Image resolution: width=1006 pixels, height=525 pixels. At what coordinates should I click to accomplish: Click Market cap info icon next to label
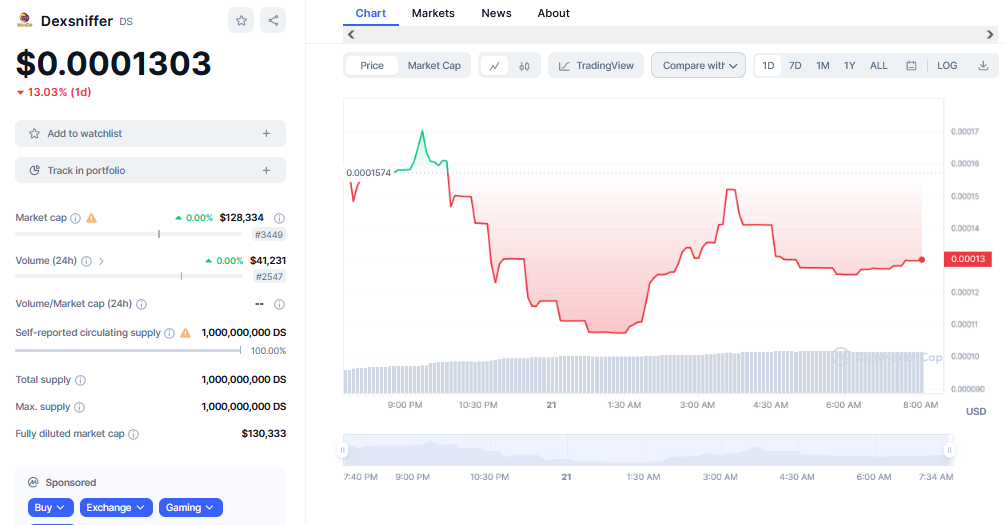pos(76,218)
